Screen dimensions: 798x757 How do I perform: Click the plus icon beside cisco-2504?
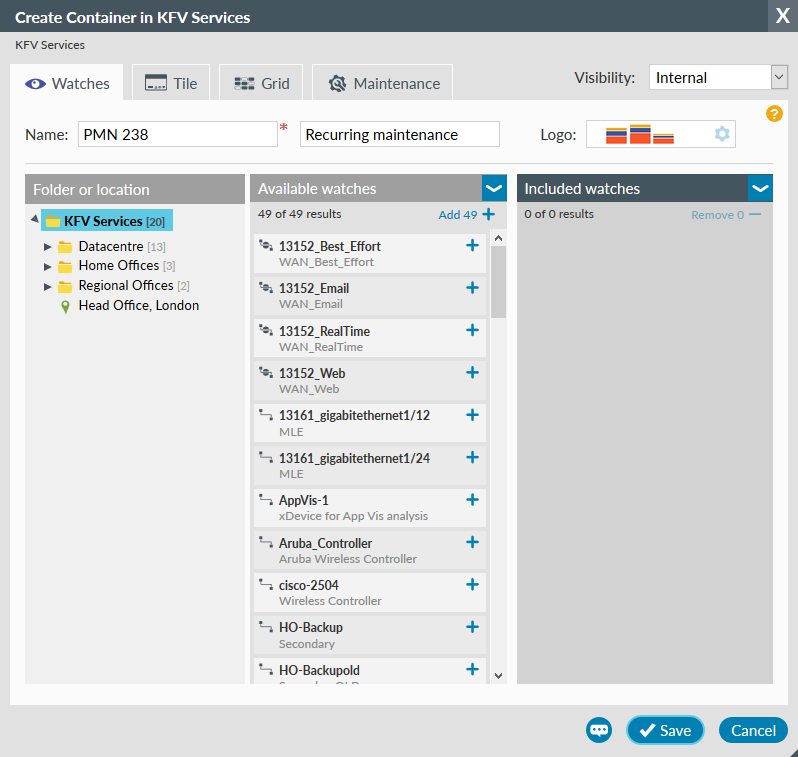click(472, 585)
